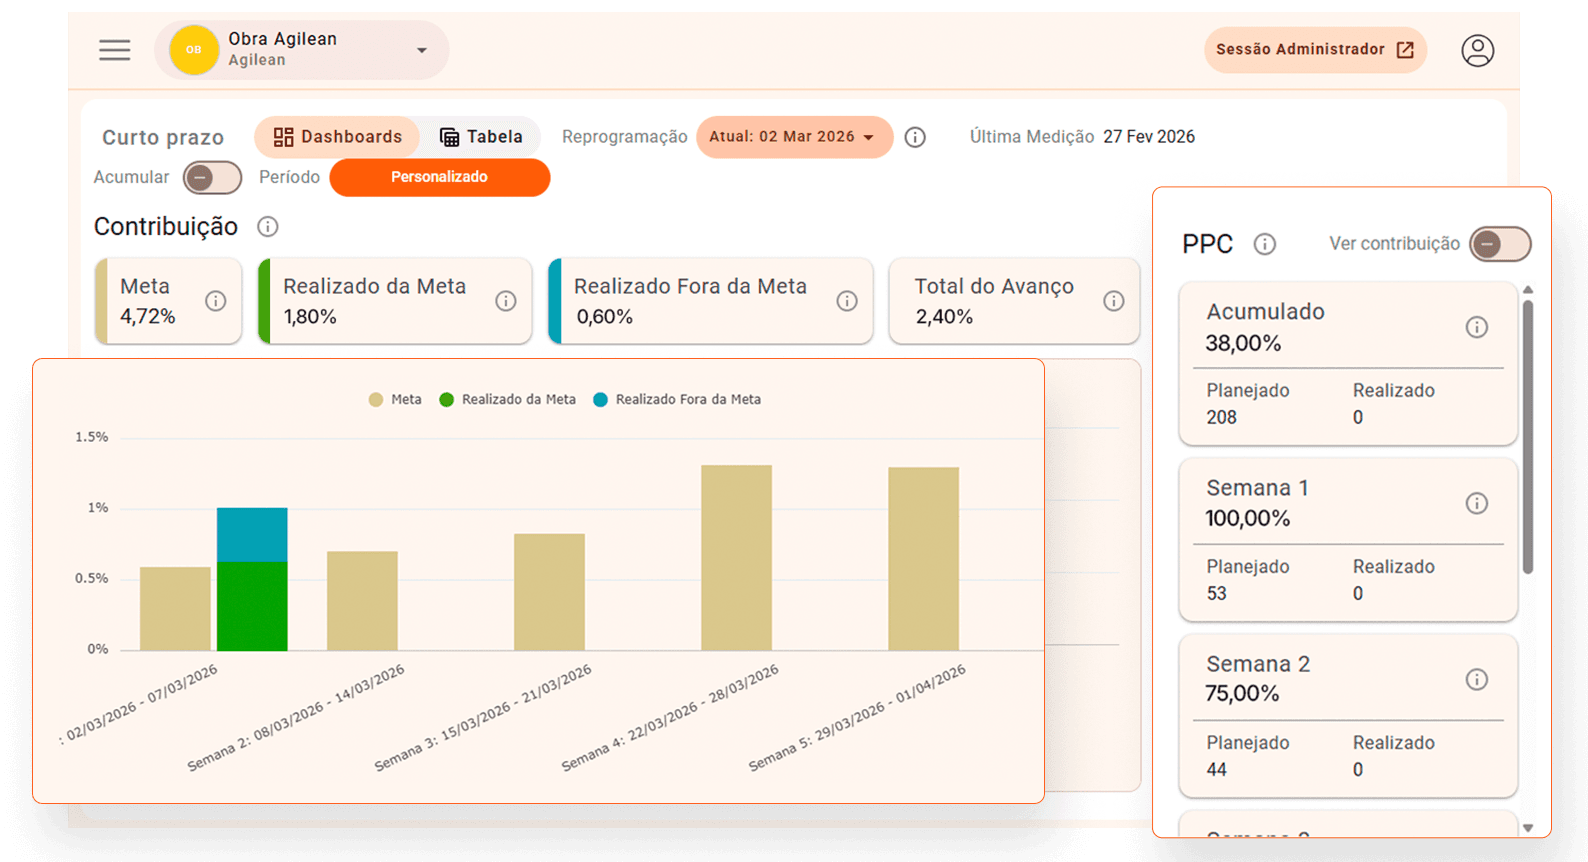Click the Meta 4,72% value
The width and height of the screenshot is (1588, 862).
coord(148,317)
